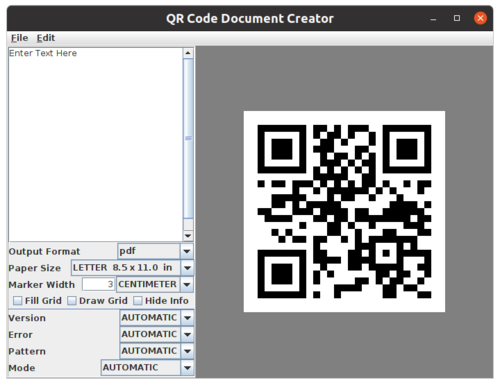Open the Edit menu
The image size is (500, 385).
coord(46,38)
